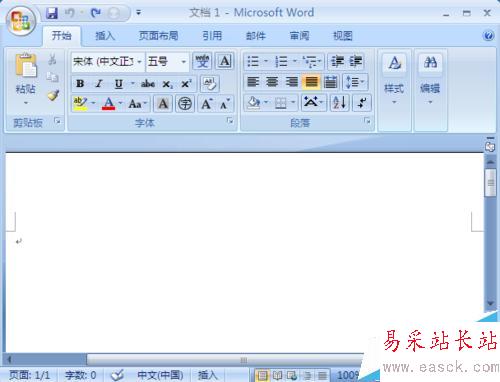Viewport: 500px width, 382px height.
Task: Click the phonetic guide 文 icon
Action: tap(202, 62)
